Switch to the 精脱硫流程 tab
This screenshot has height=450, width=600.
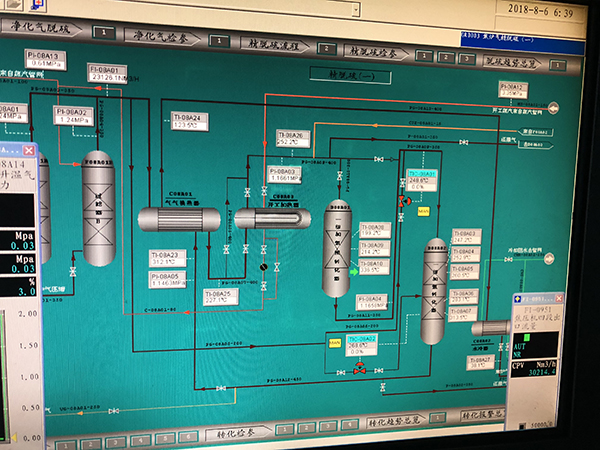[275, 43]
